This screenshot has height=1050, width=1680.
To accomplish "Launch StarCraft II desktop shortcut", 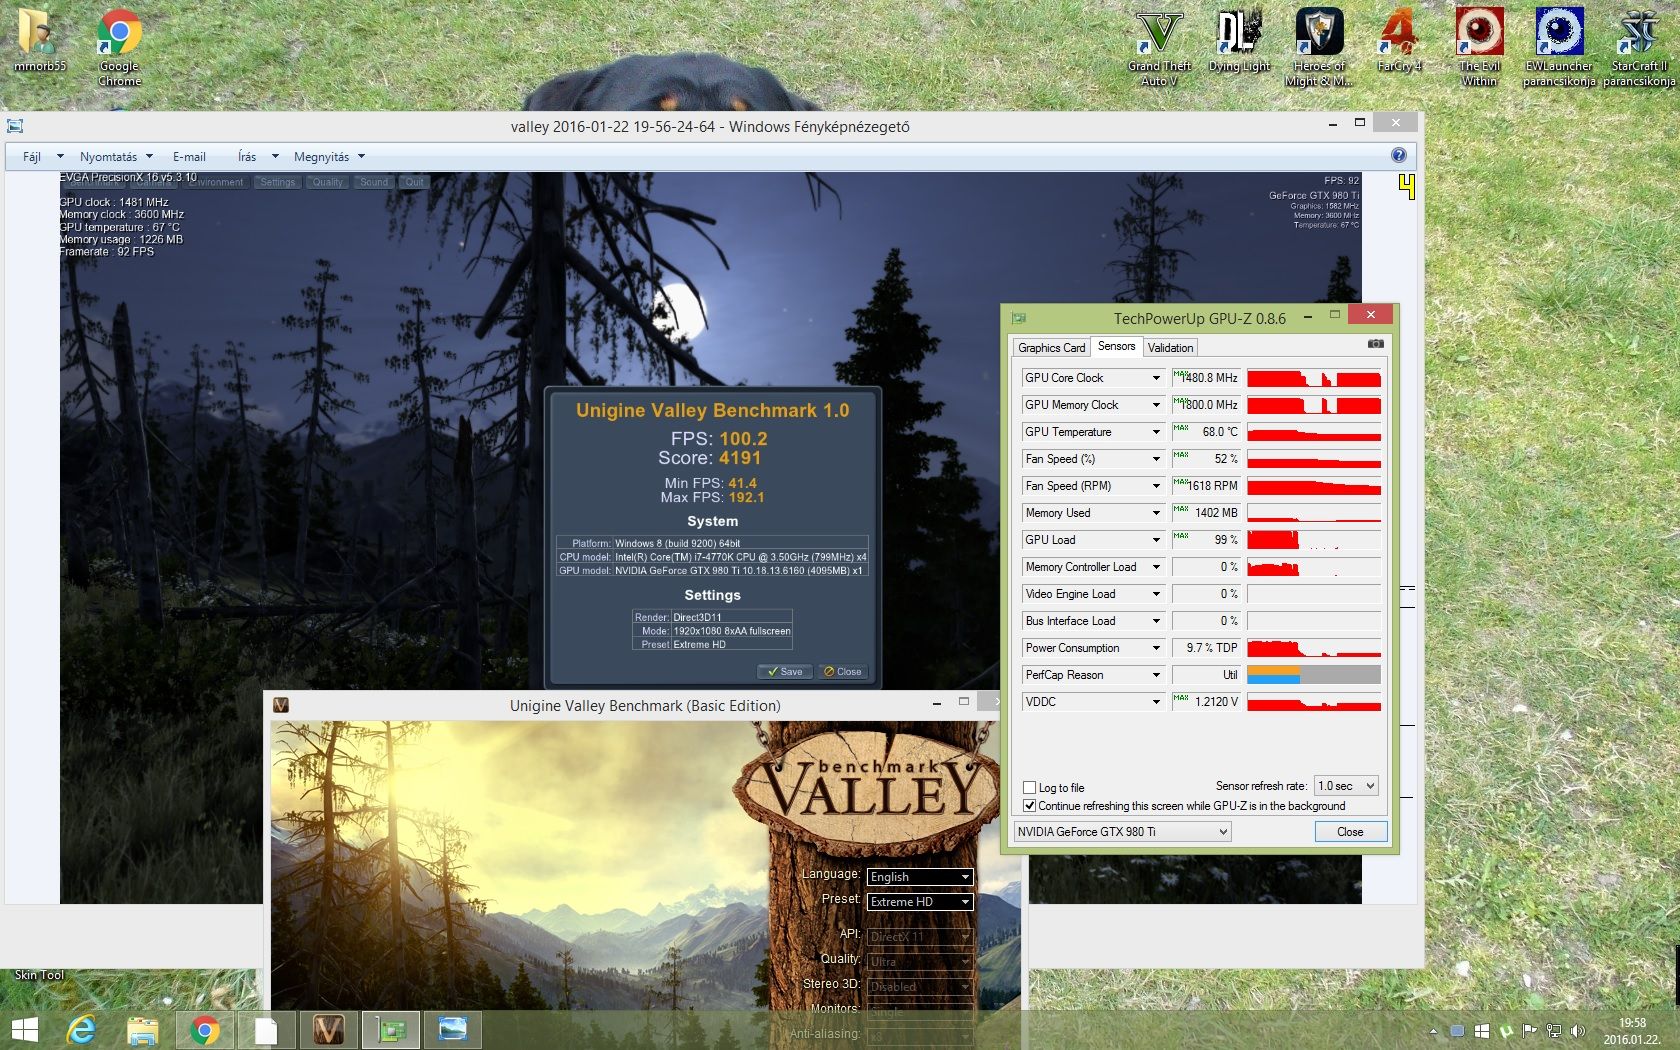I will click(x=1639, y=47).
